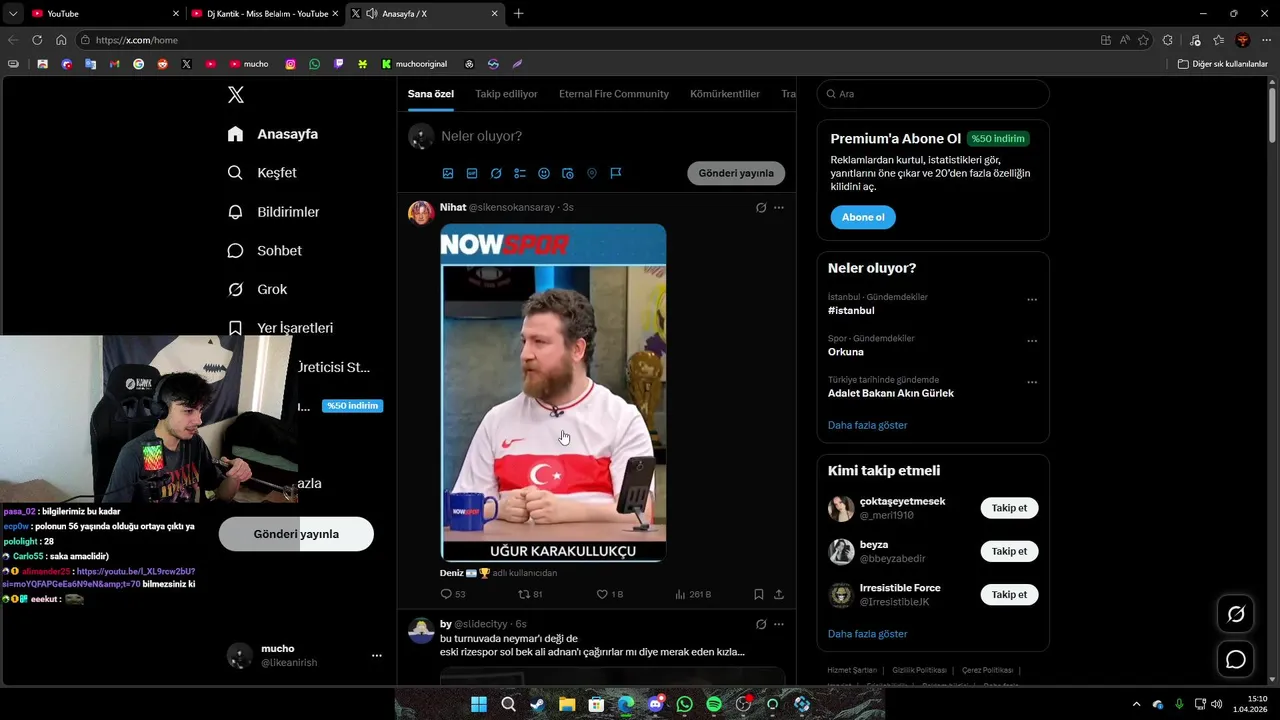Repost Nihat's post (81)
The image size is (1280, 720).
530,594
